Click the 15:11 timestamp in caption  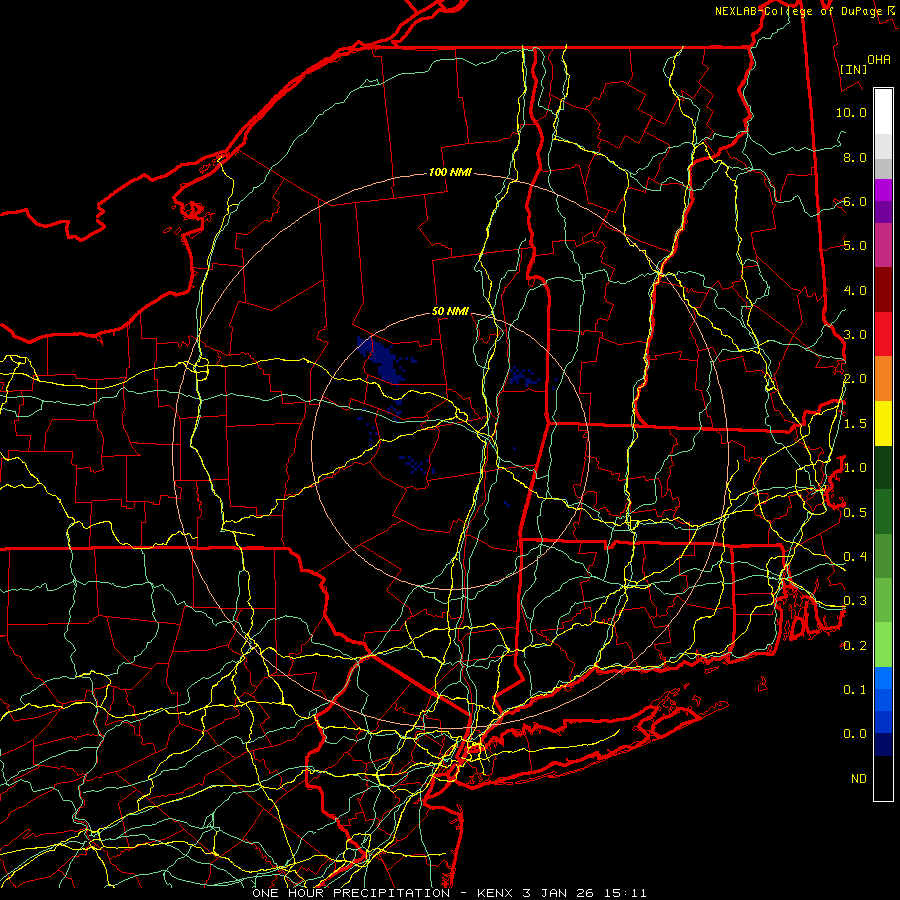tap(624, 893)
